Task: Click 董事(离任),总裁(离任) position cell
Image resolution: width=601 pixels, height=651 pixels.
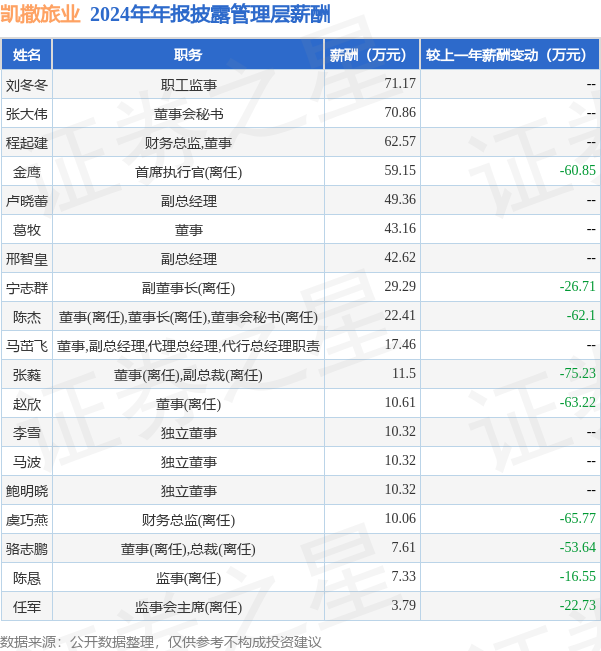Action: [188, 549]
